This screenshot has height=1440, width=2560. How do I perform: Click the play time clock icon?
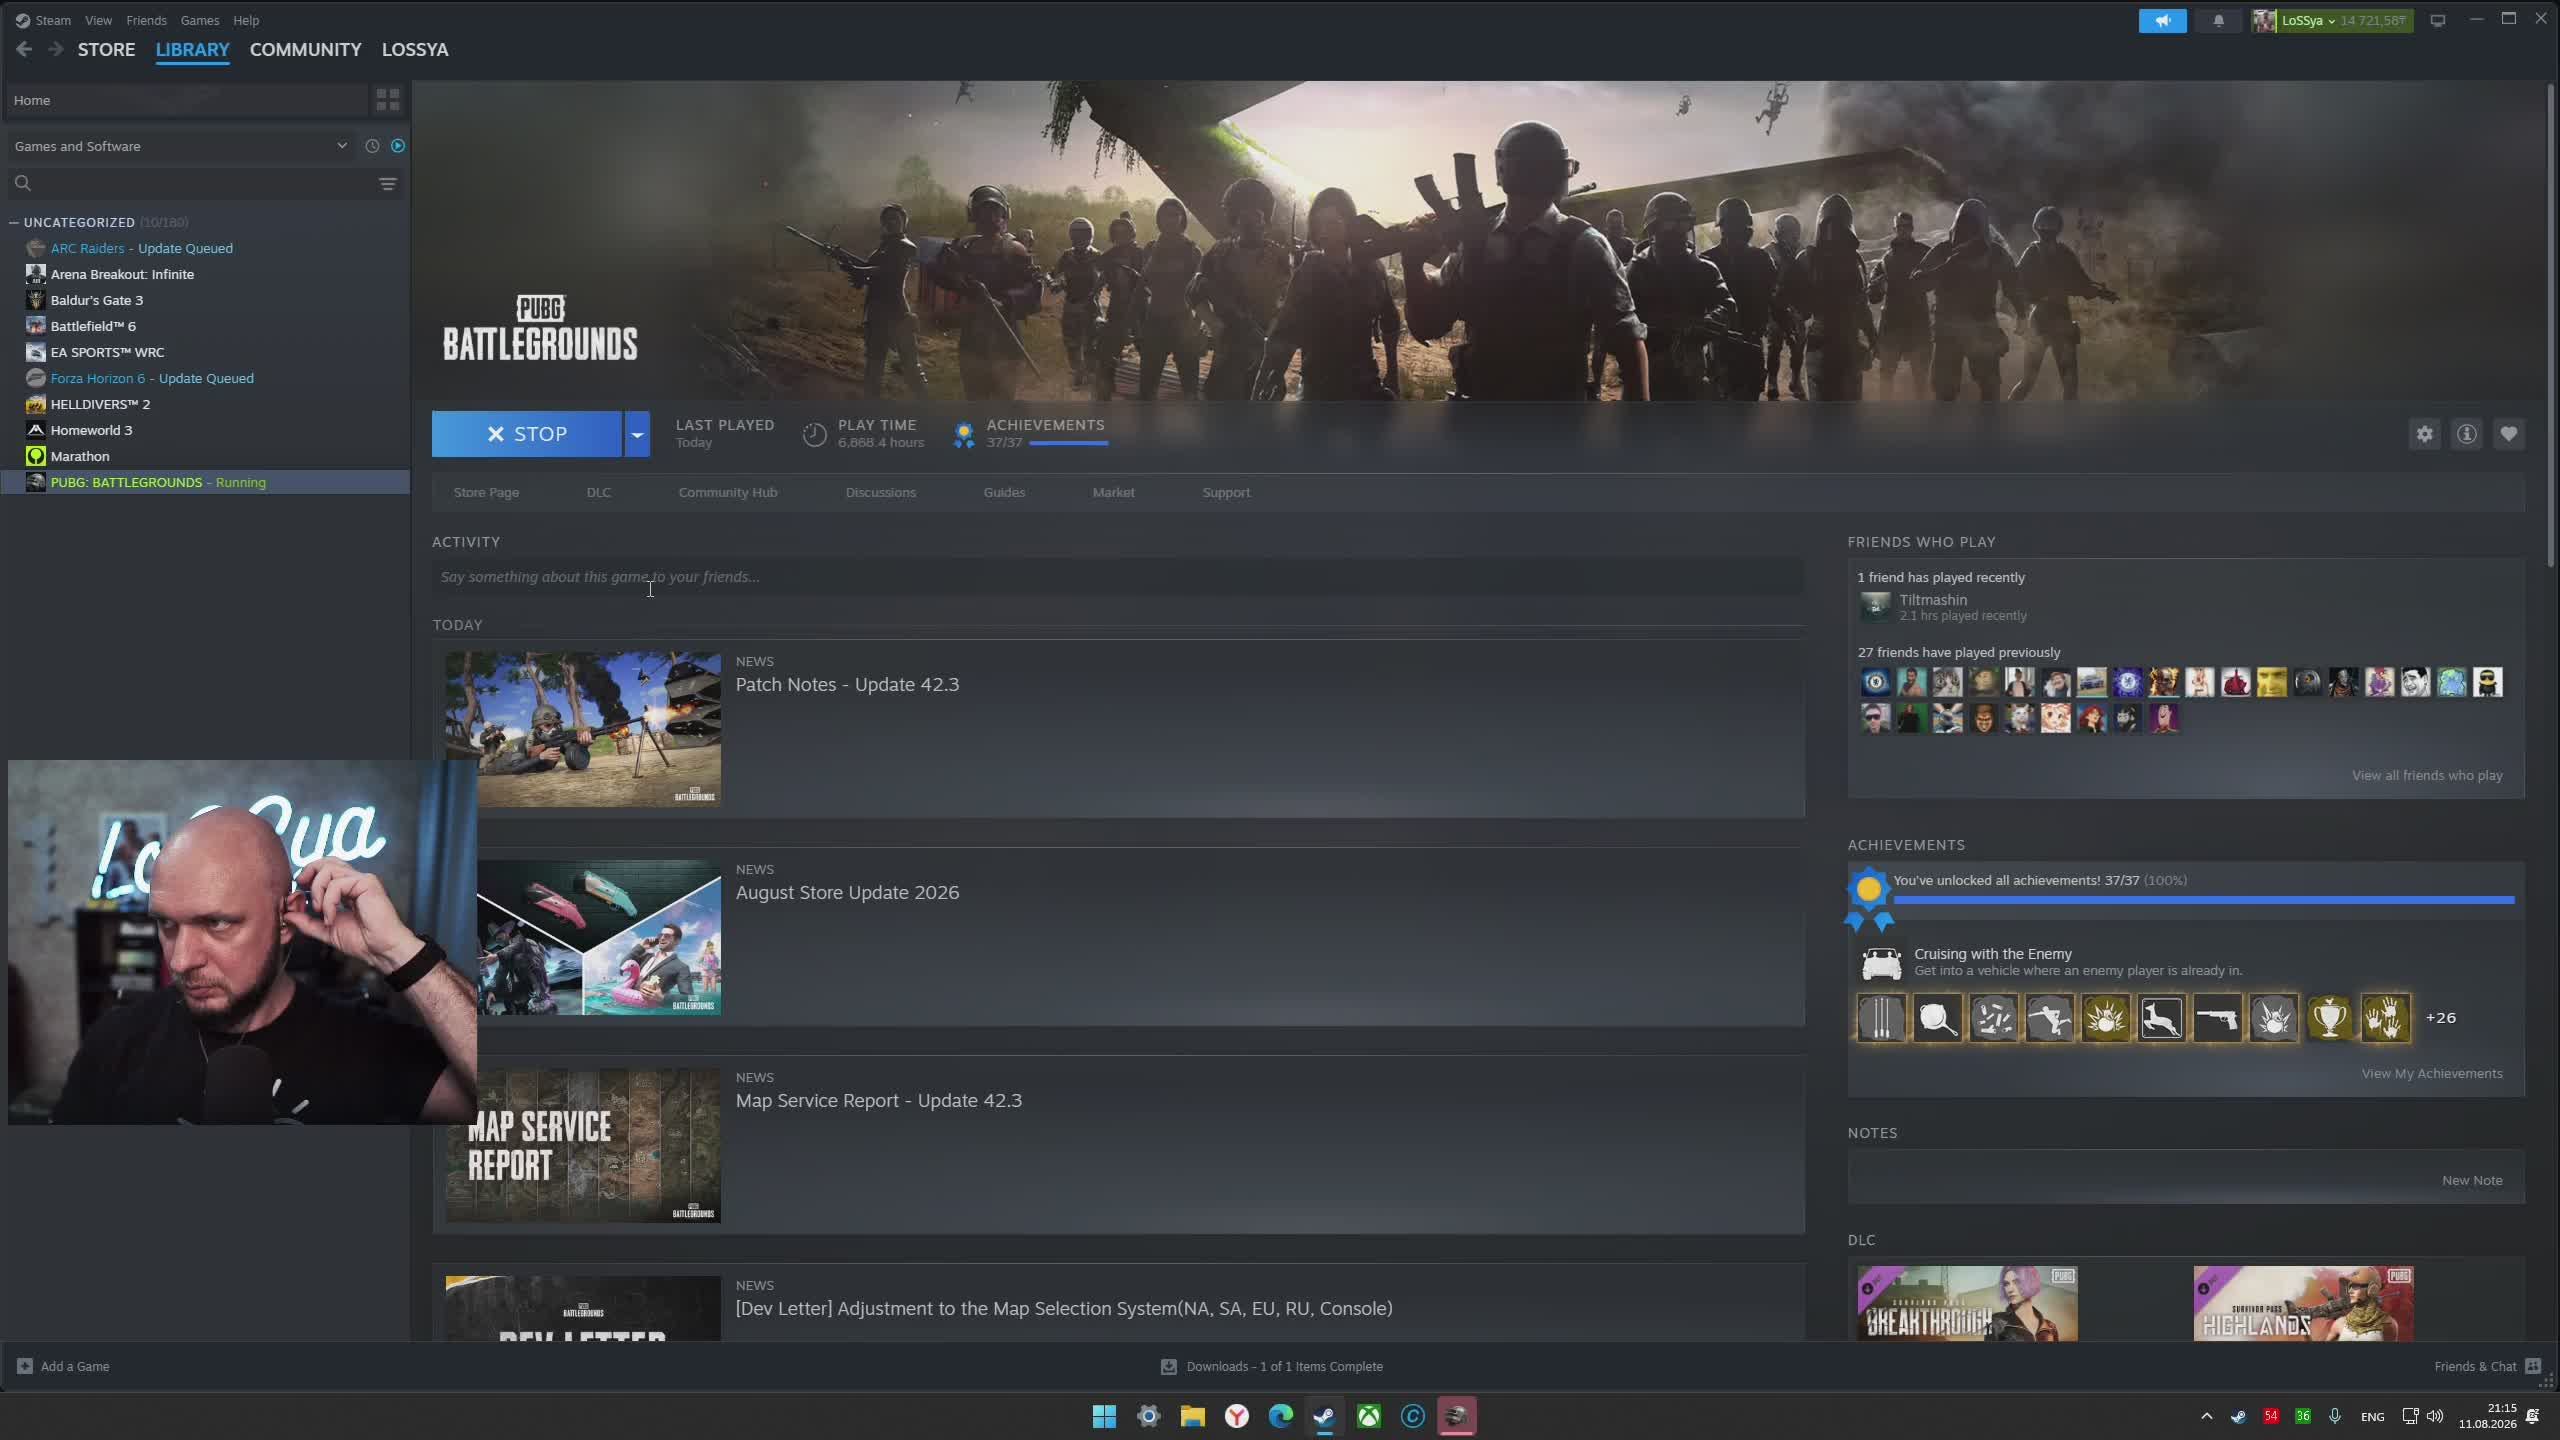(x=815, y=434)
